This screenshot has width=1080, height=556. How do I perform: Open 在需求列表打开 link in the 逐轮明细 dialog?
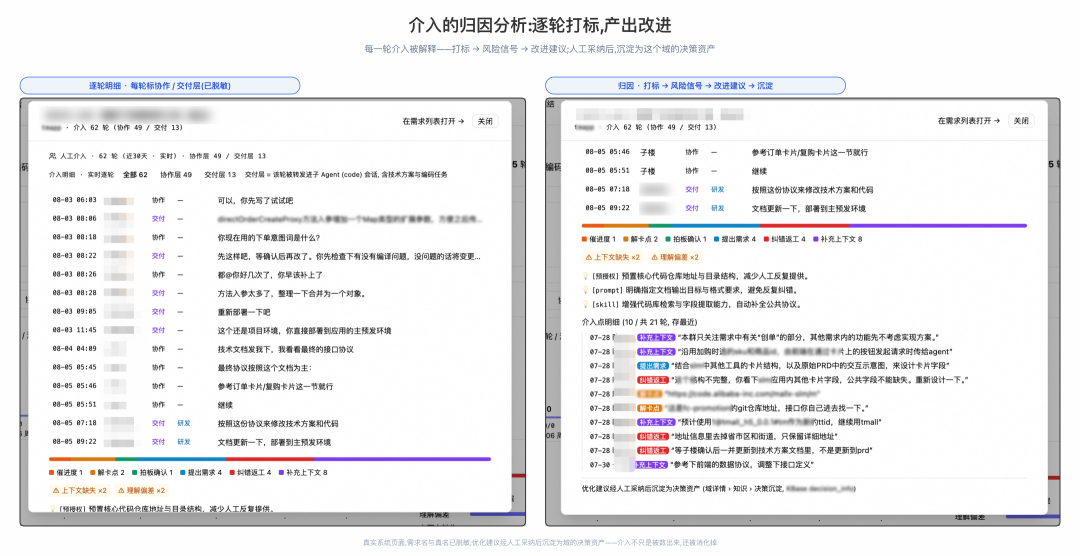(433, 121)
